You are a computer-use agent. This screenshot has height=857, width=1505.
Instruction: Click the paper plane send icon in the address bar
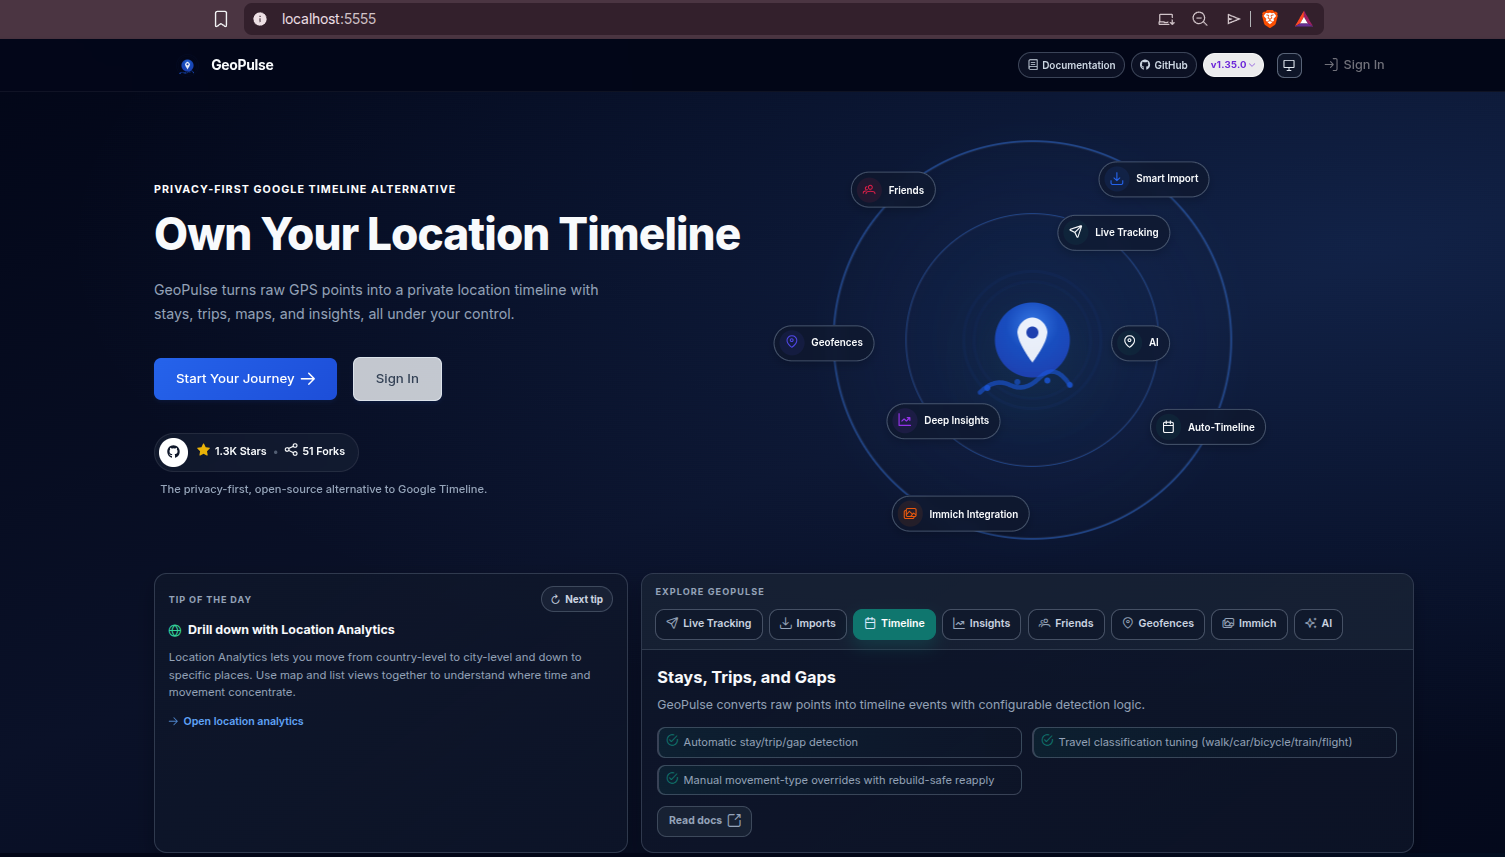(1234, 19)
